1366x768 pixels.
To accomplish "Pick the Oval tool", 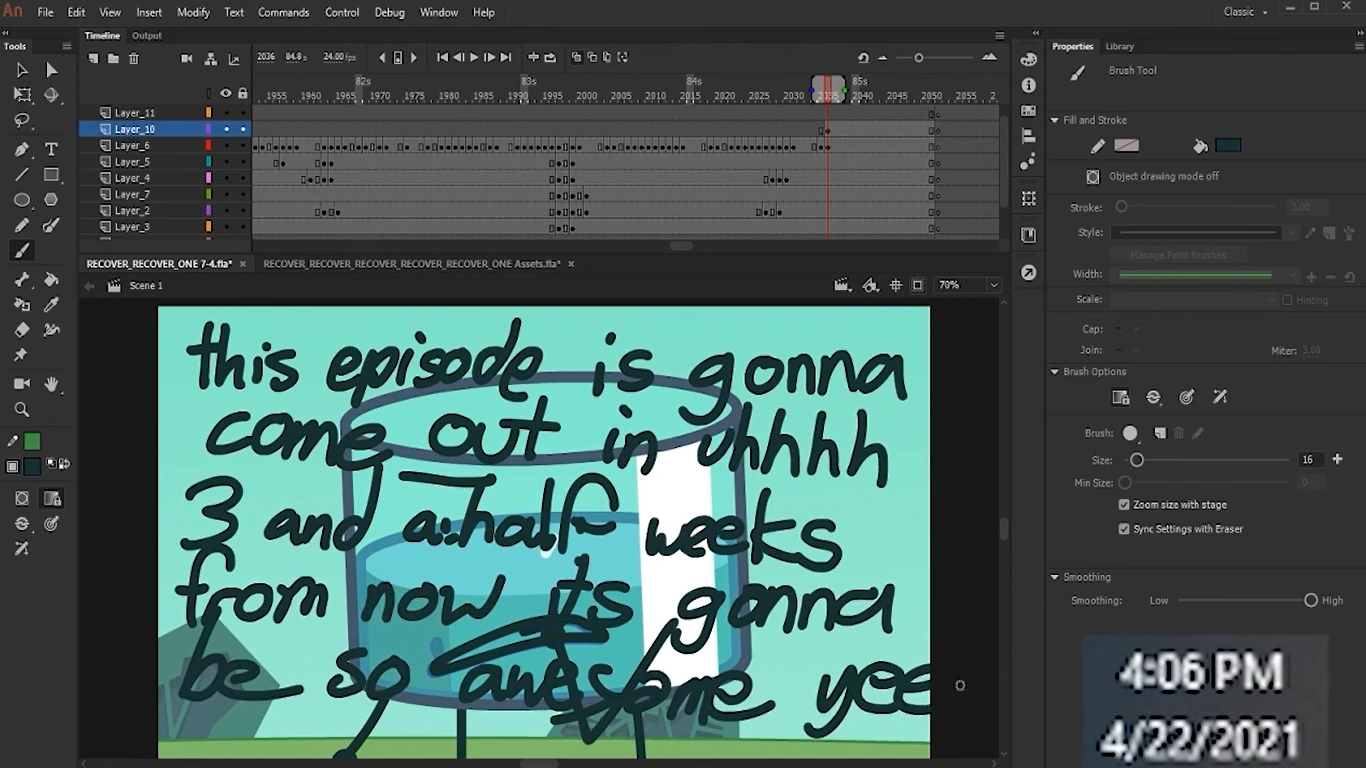I will 21,200.
